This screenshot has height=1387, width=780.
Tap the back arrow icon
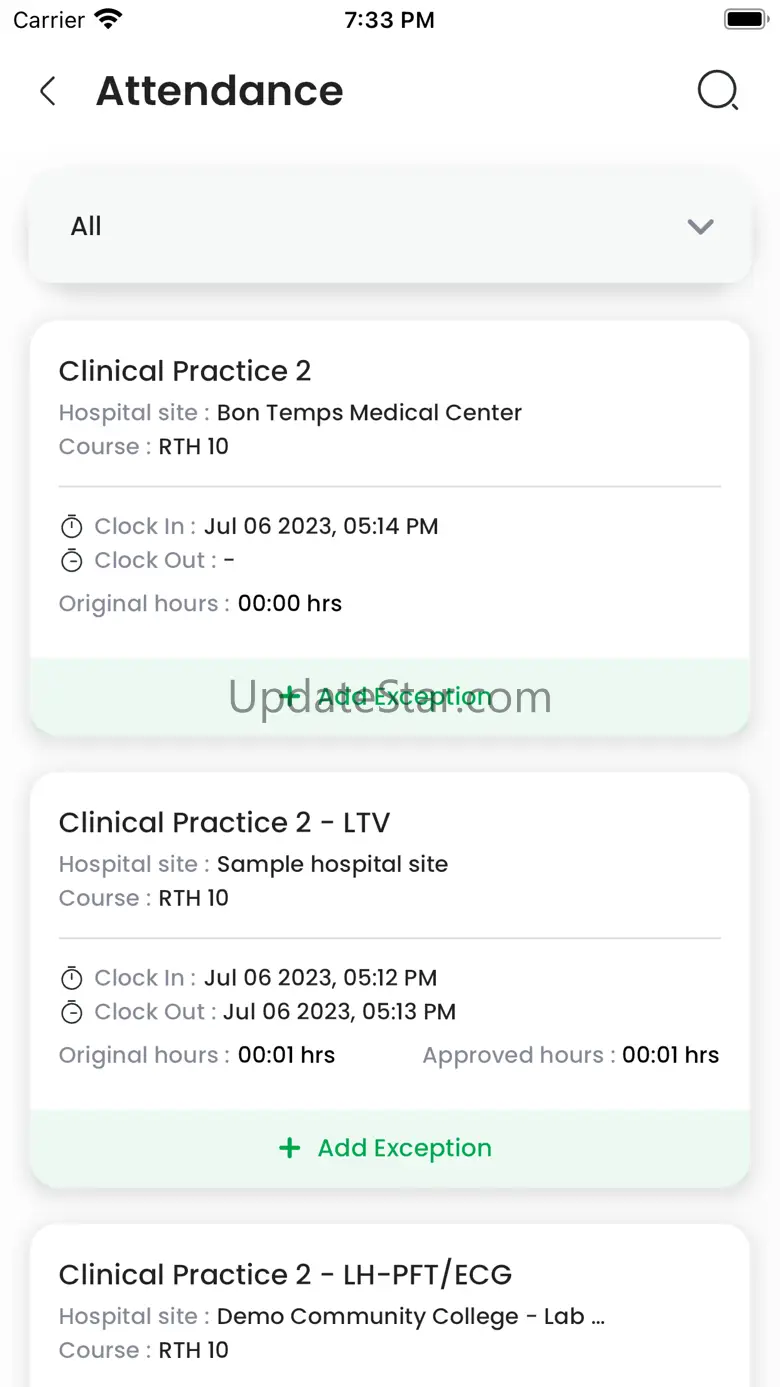[47, 91]
